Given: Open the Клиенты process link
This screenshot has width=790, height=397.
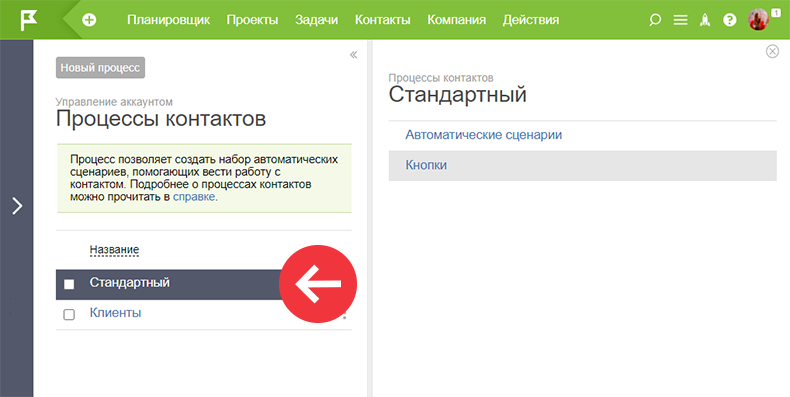Looking at the screenshot, I should [115, 312].
